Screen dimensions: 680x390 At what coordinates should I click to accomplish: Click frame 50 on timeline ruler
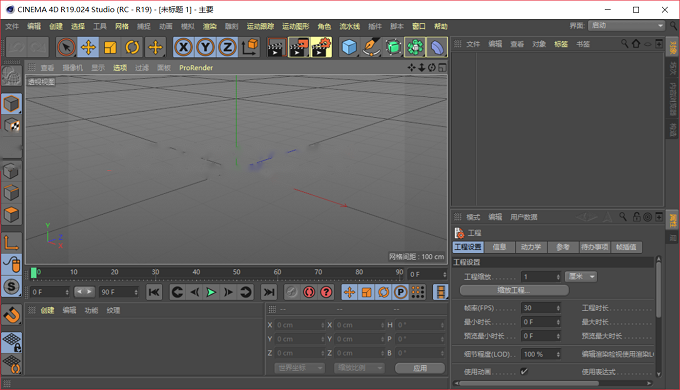(236, 272)
